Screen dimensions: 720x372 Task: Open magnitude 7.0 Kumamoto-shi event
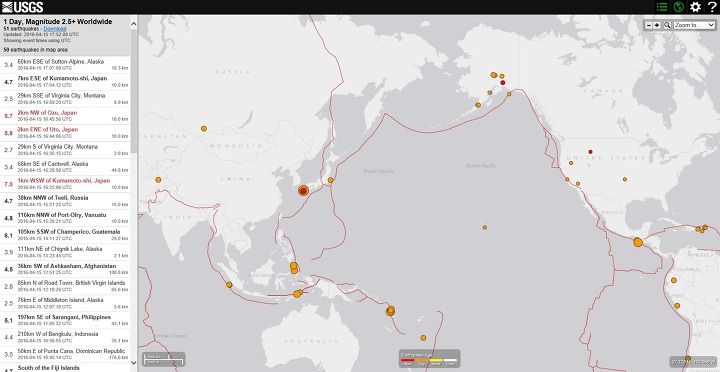pos(65,184)
